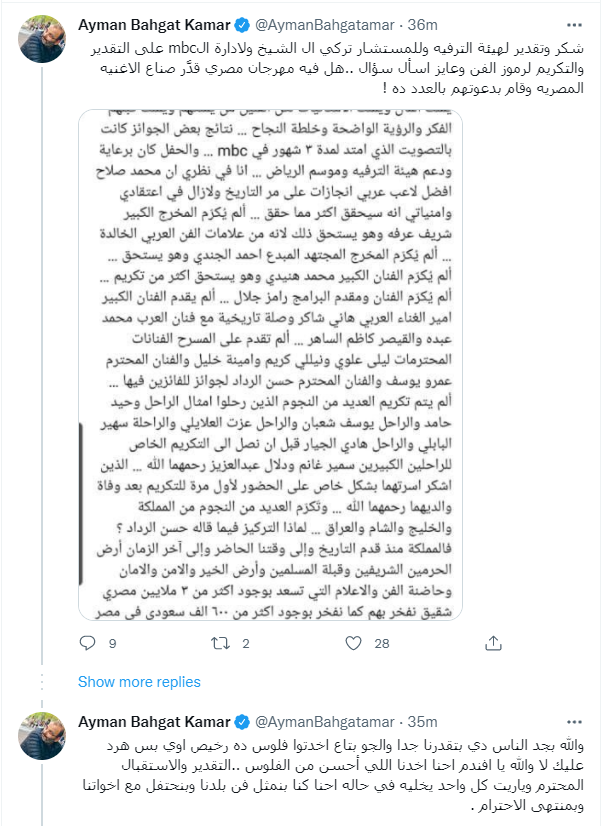Click Show more replies
This screenshot has width=607, height=826.
[x=139, y=682]
